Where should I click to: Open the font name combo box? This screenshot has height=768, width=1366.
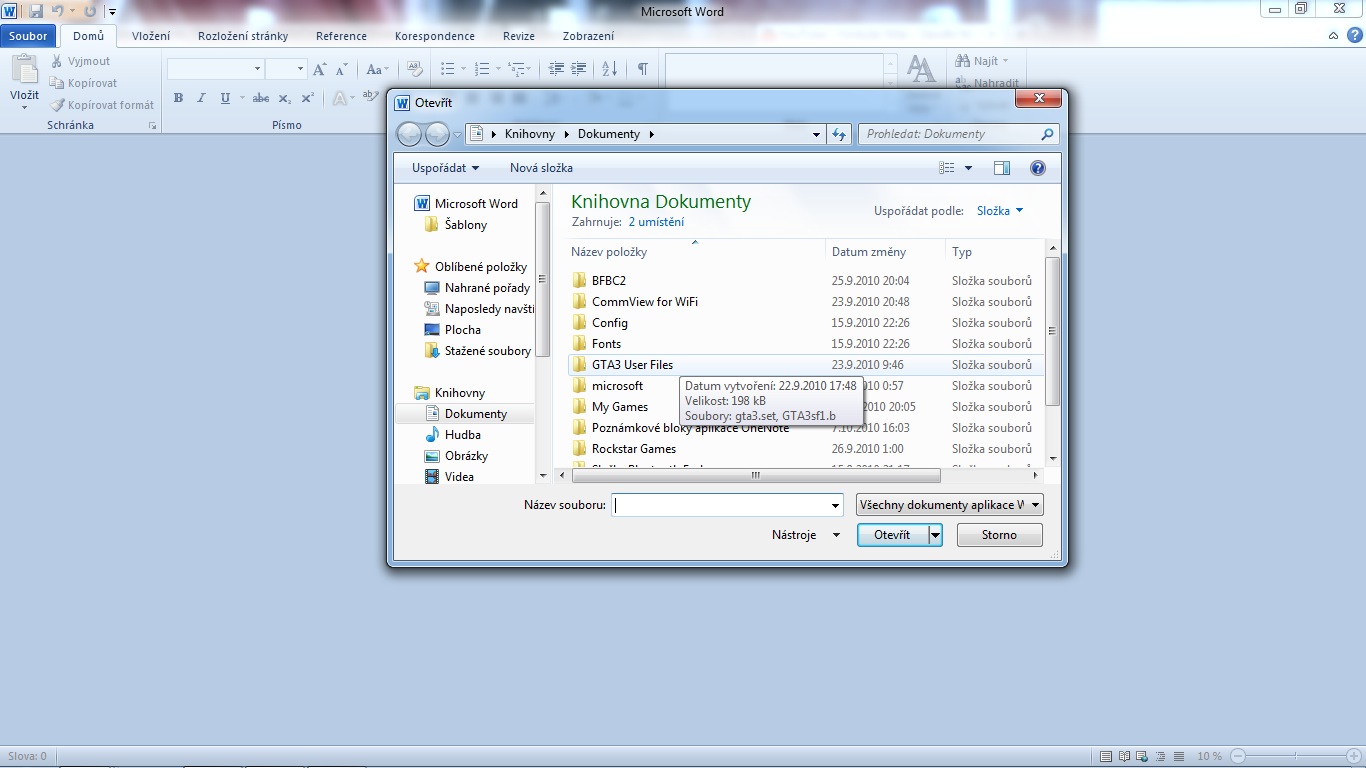click(215, 69)
